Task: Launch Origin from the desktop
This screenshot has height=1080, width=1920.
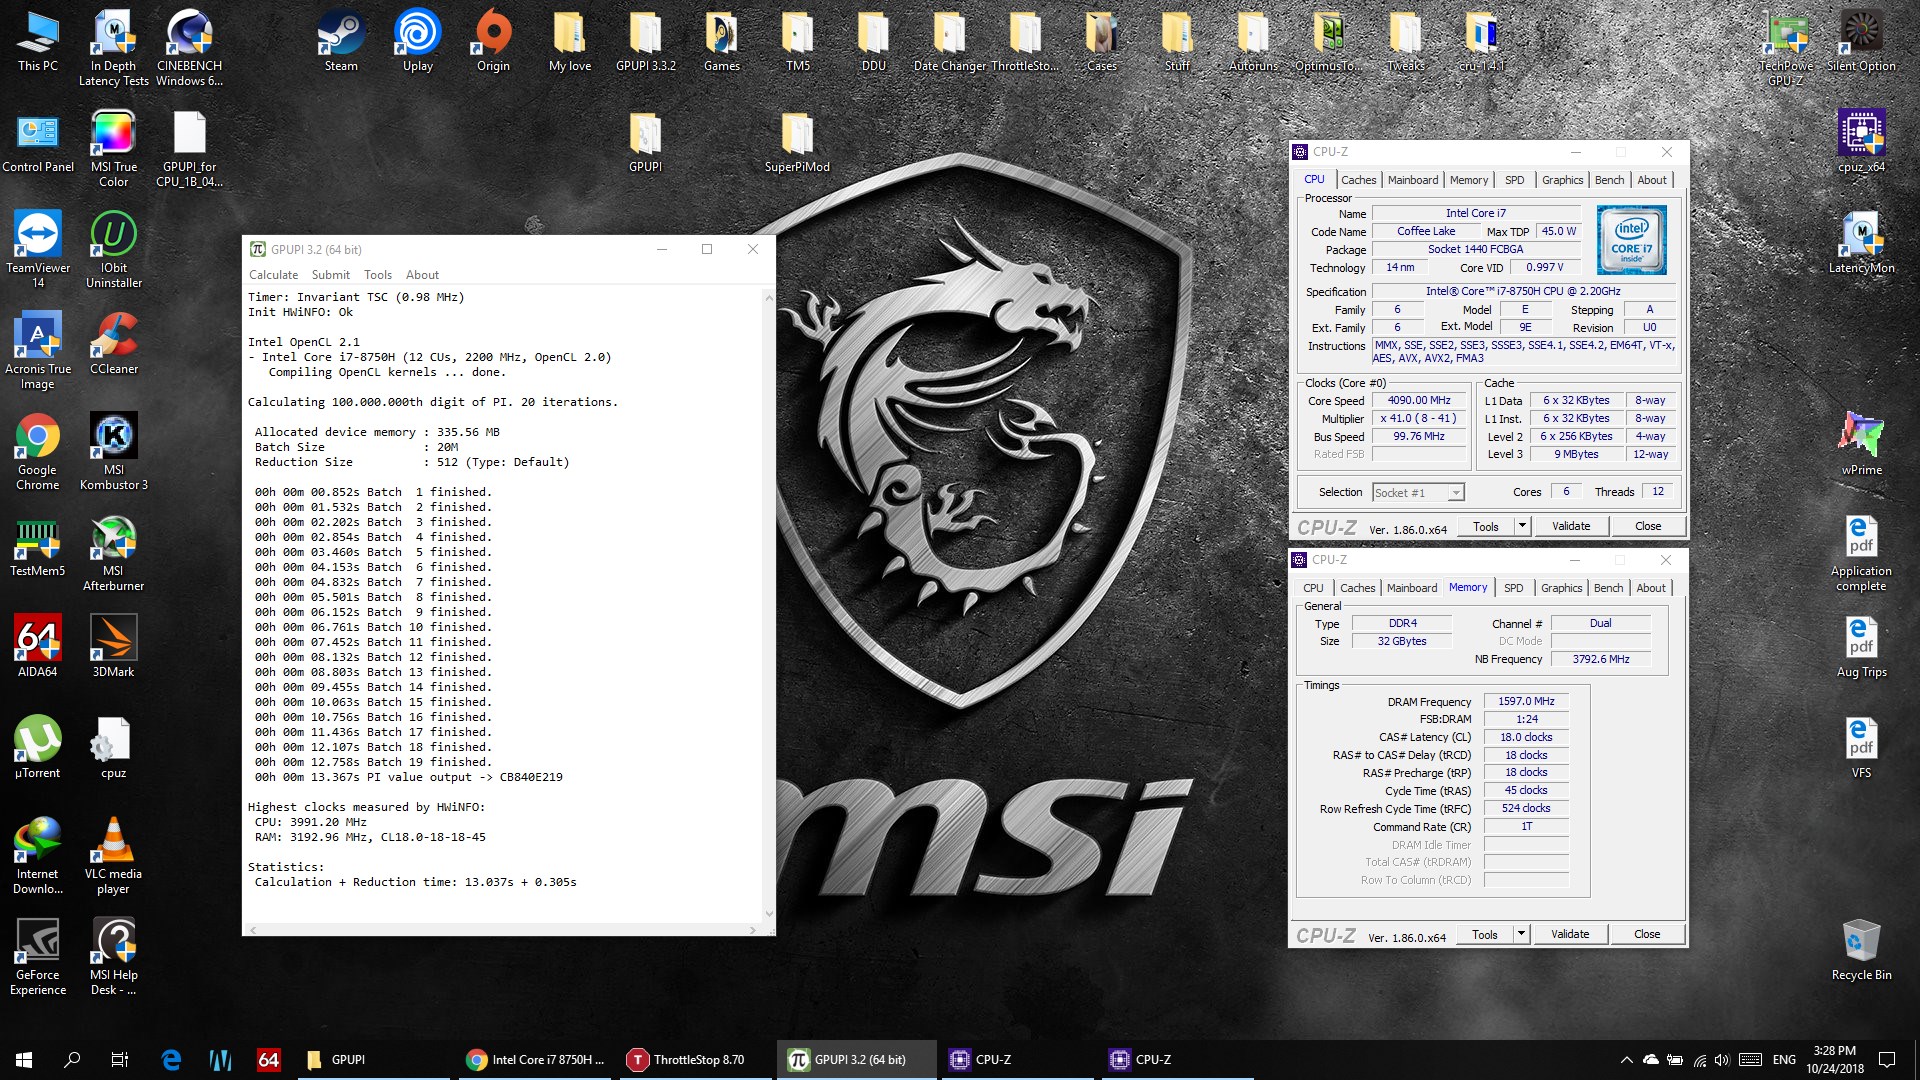Action: pos(493,40)
